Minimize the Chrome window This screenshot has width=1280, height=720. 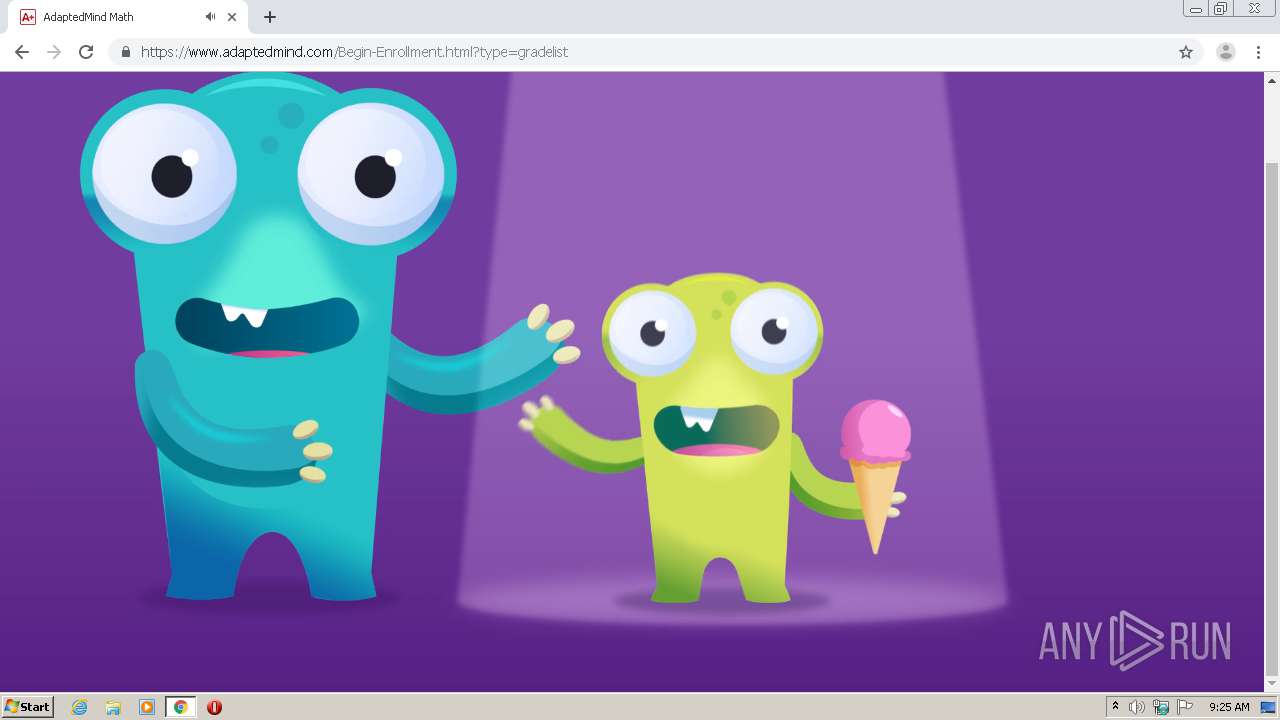(1196, 9)
